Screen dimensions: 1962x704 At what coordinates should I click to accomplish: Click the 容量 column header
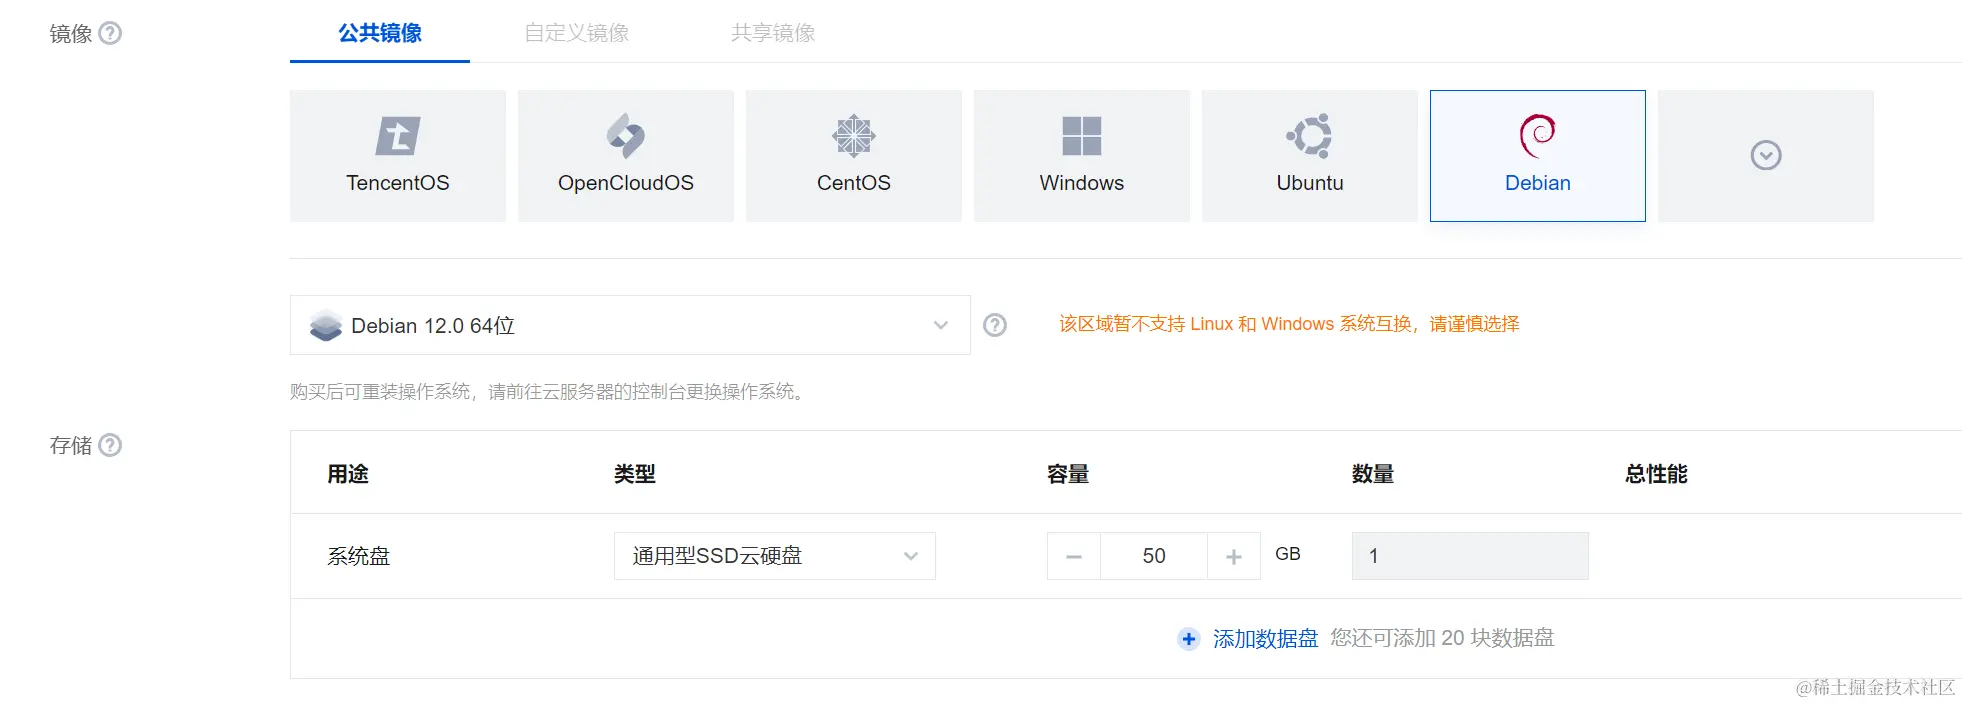(1068, 474)
